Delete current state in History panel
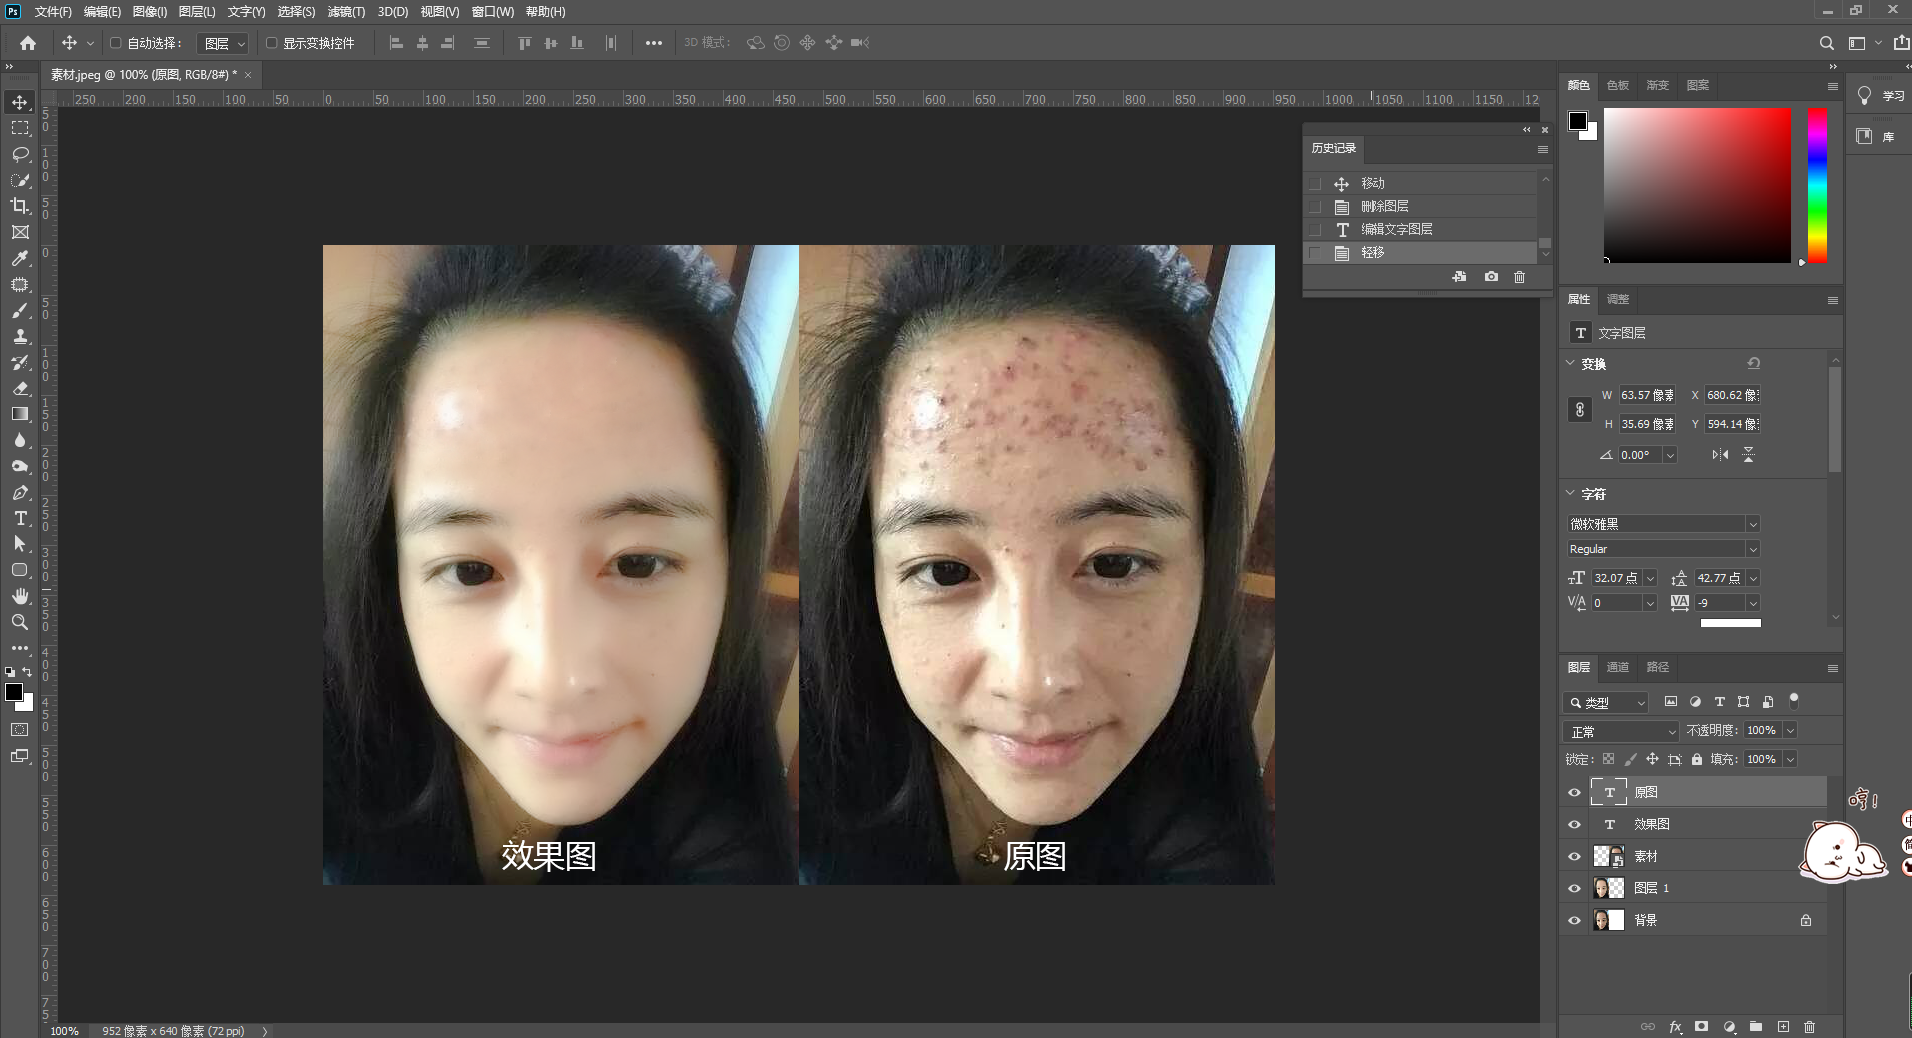 1519,277
